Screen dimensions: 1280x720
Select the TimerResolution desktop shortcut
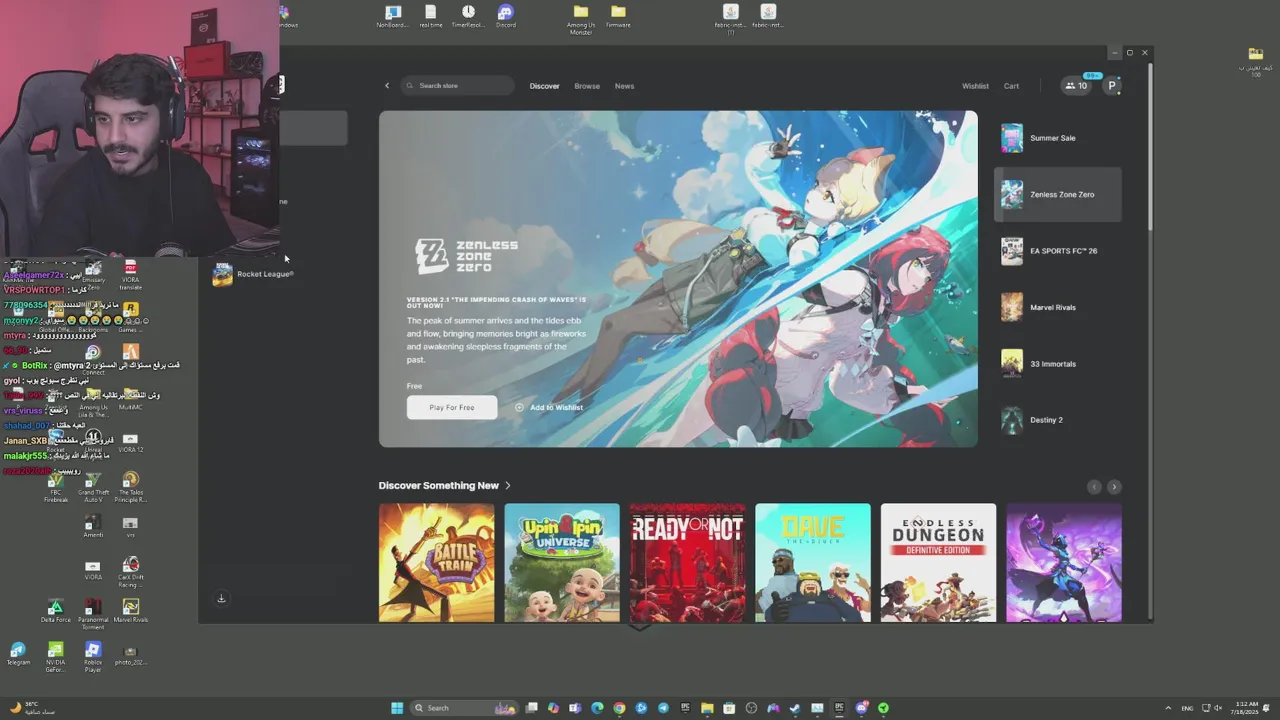[x=468, y=16]
